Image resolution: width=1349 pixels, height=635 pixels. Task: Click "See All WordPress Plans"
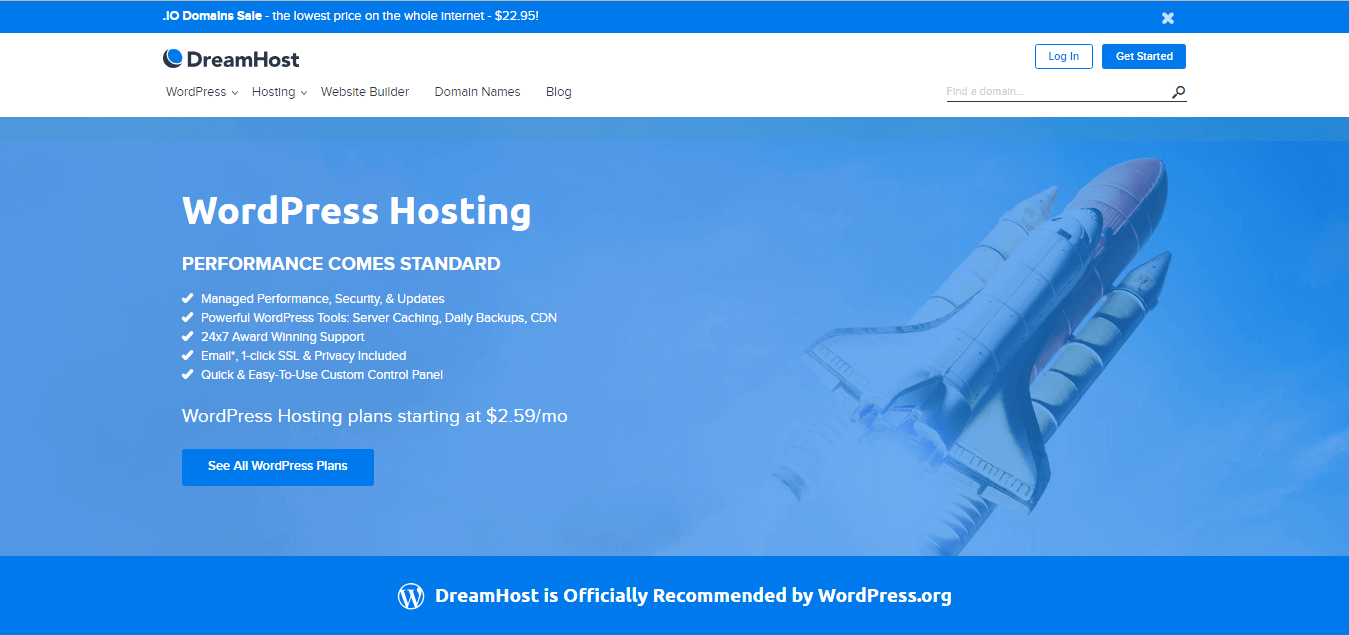click(277, 467)
